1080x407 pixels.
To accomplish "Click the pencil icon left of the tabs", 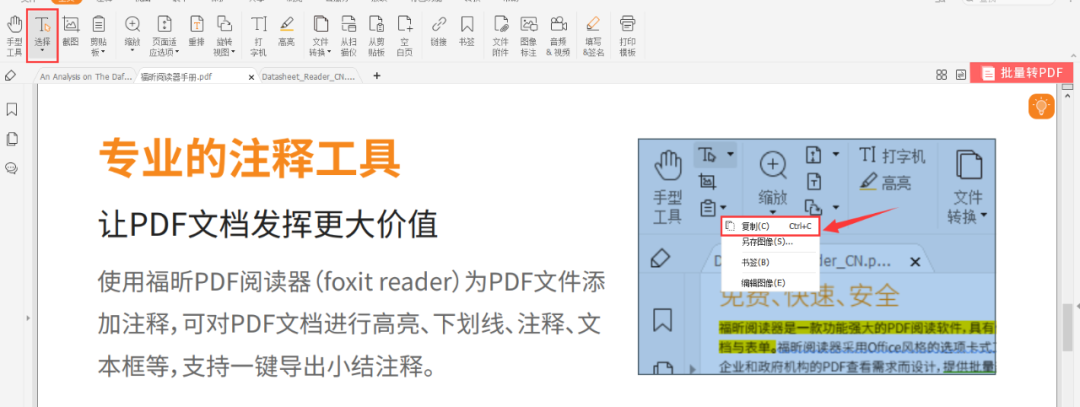I will pyautogui.click(x=10, y=76).
